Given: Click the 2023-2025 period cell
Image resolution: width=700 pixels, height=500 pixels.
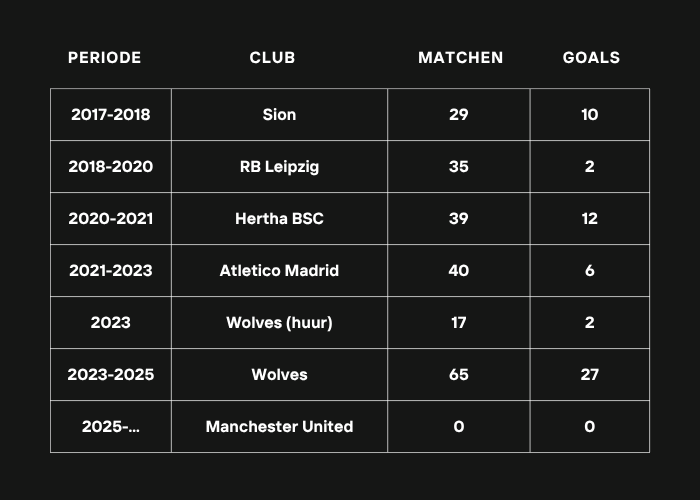Looking at the screenshot, I should point(111,375).
